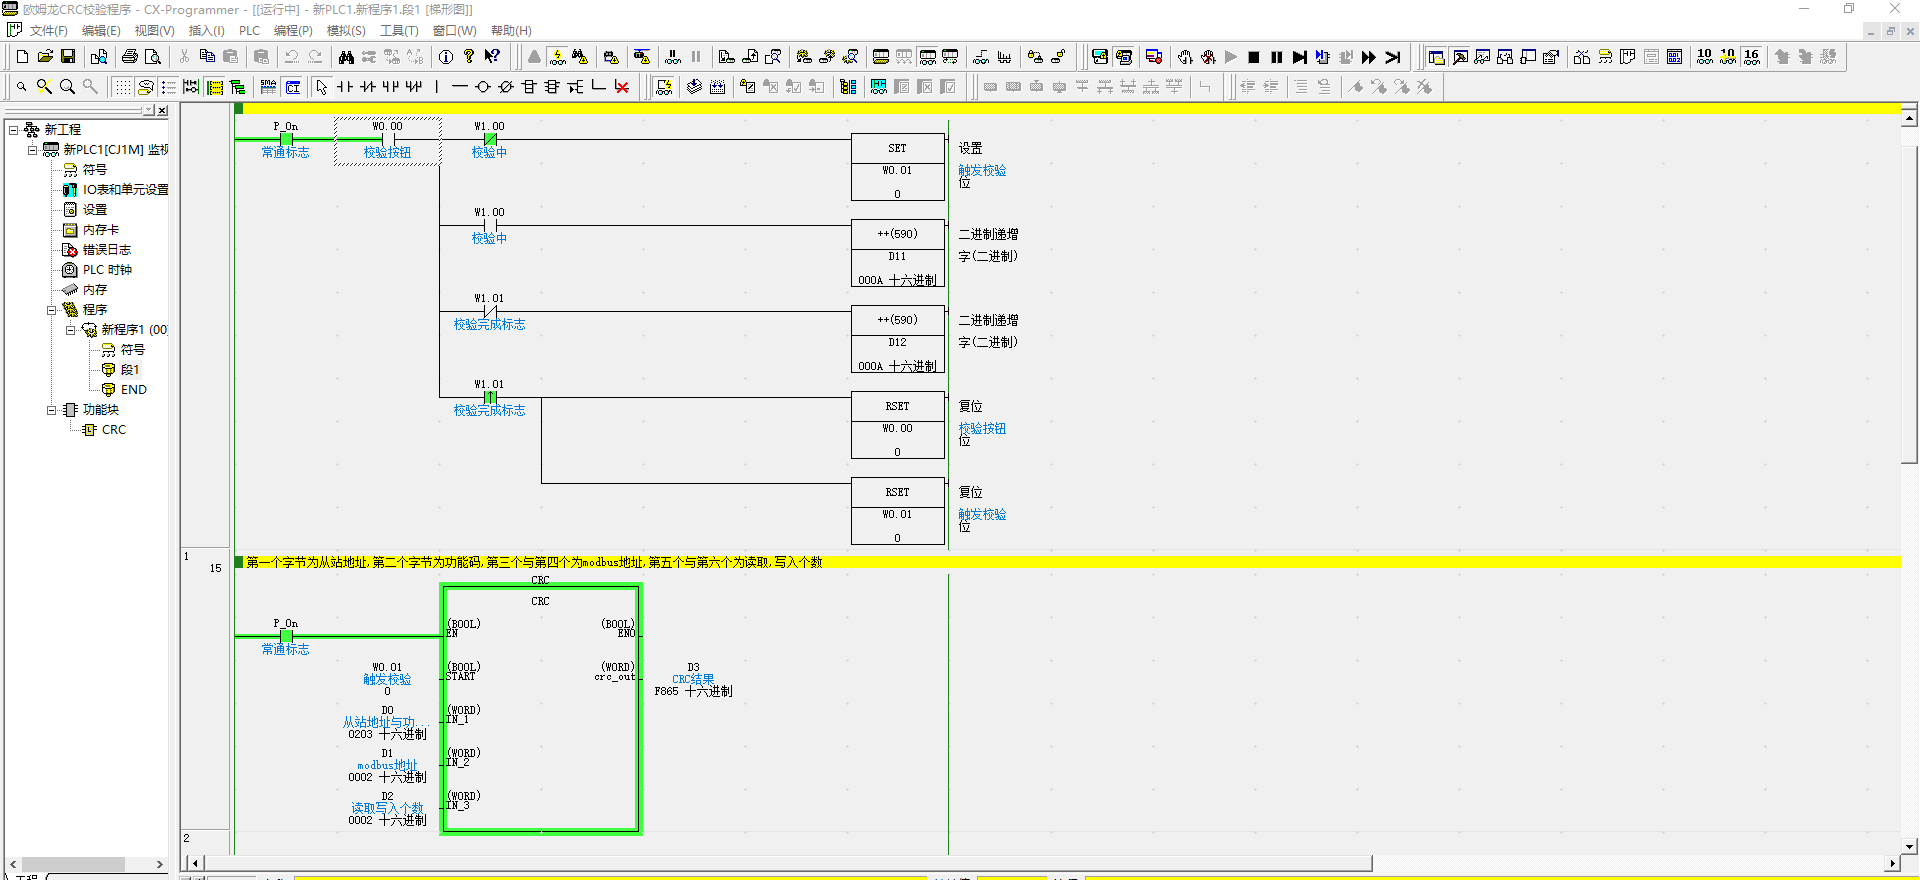This screenshot has height=880, width=1920.
Task: Select the arrow selection mode tool
Action: click(321, 87)
